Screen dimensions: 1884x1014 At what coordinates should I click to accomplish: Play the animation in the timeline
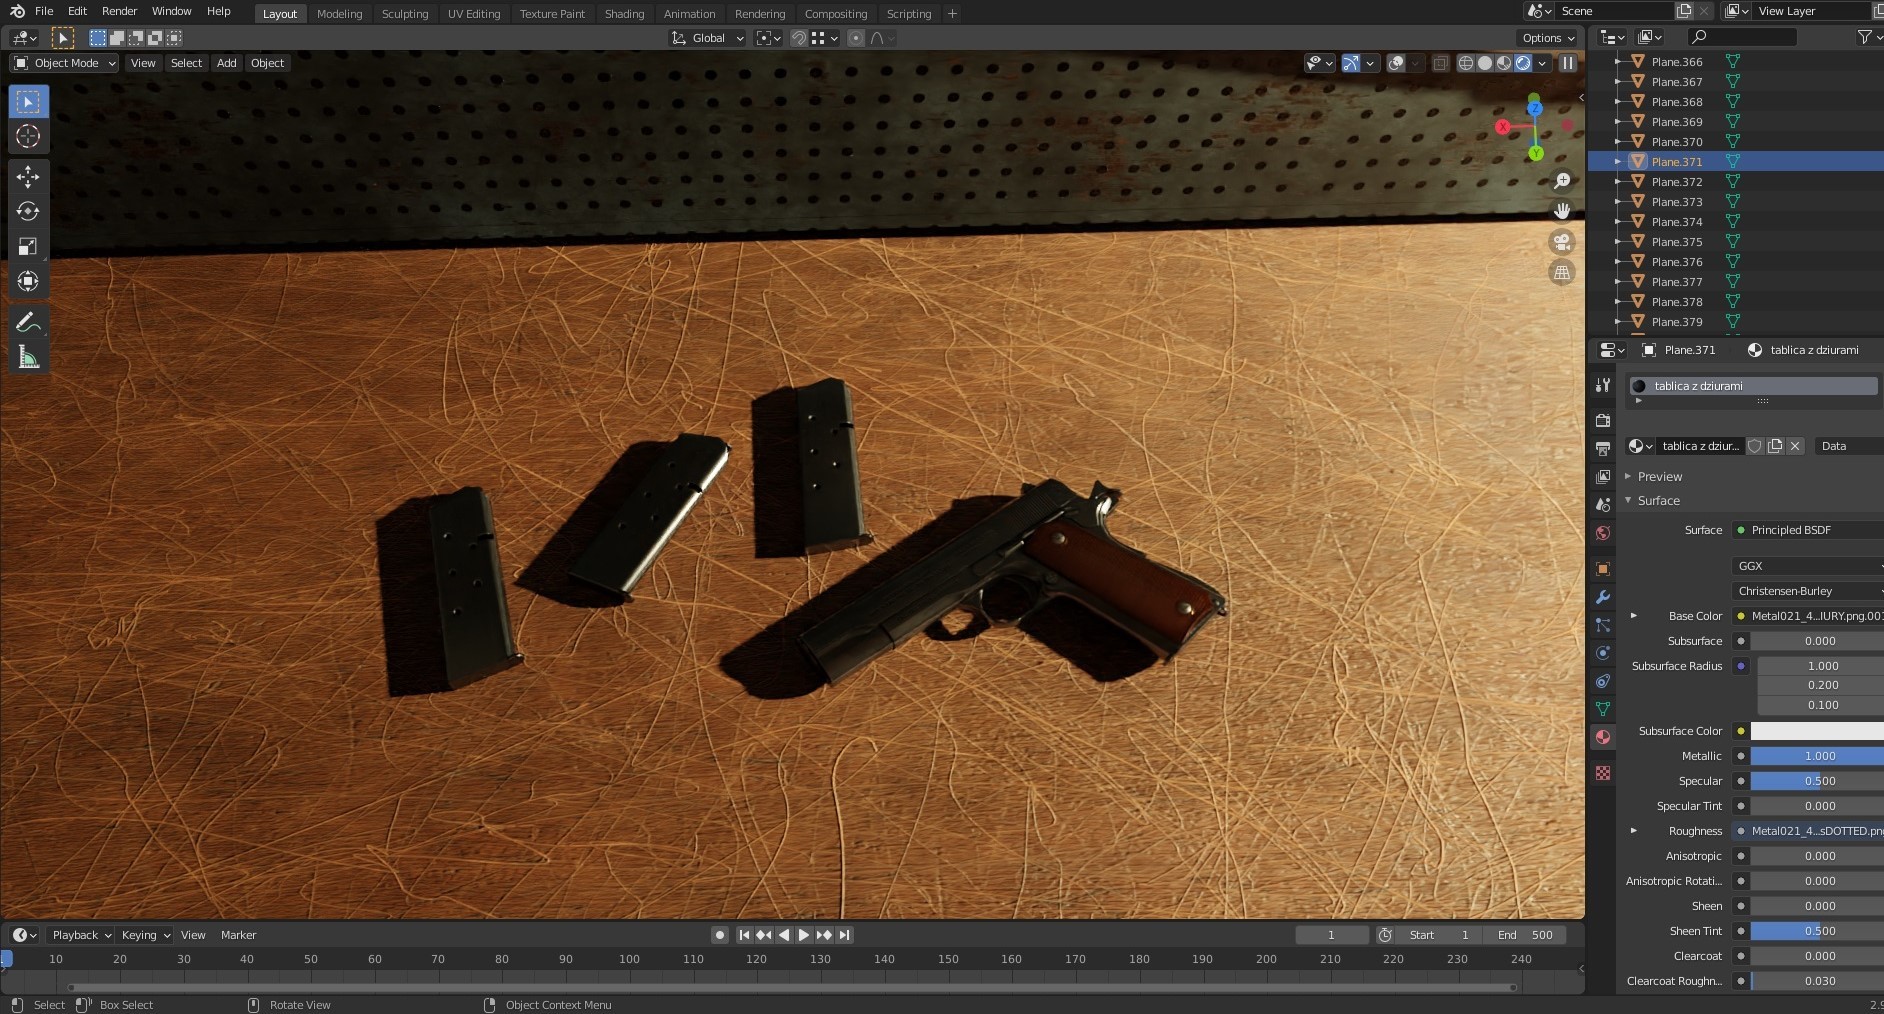(803, 935)
